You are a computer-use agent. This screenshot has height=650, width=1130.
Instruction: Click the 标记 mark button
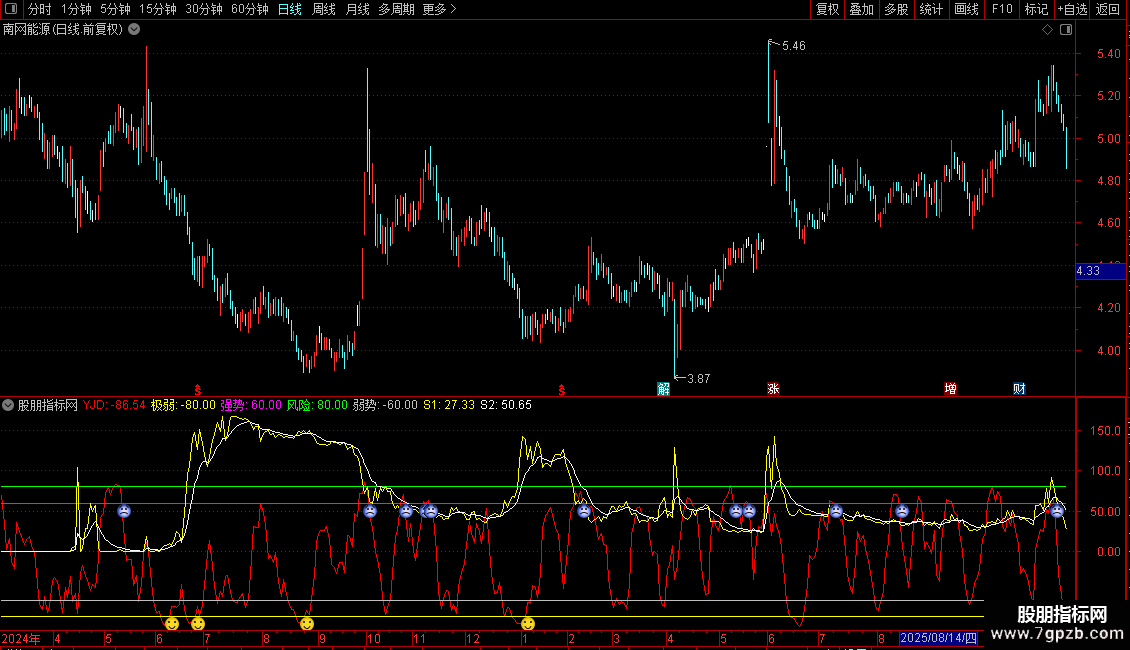[x=1036, y=9]
